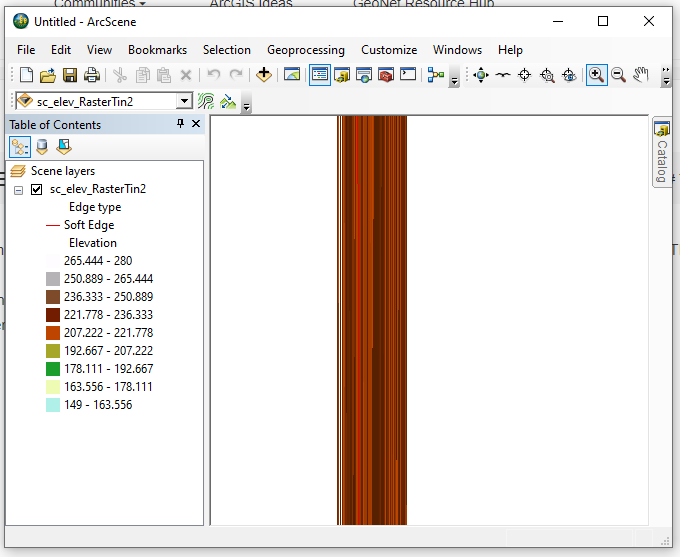
Task: Open the File menu
Action: pos(26,50)
